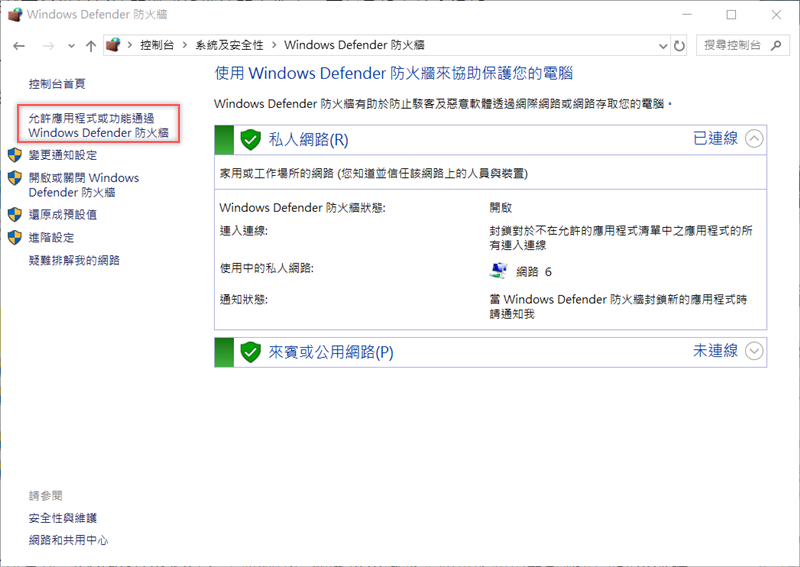
Task: Click the 請參閱 heading text
Action: (x=45, y=496)
